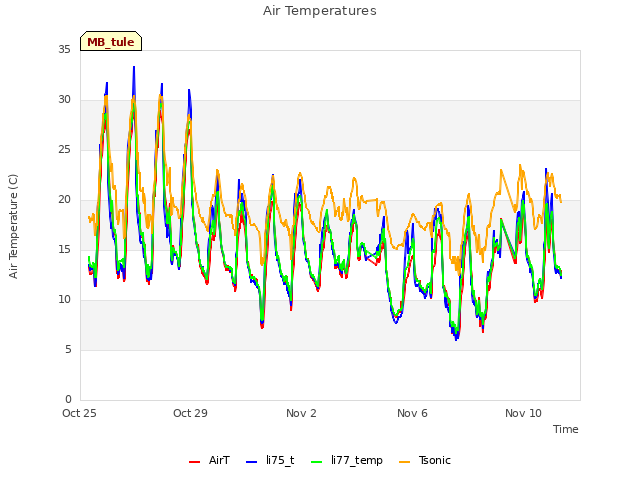Viewport: 640px width, 480px height.
Task: Click the 0 y-axis tick label
Action: click(x=68, y=400)
